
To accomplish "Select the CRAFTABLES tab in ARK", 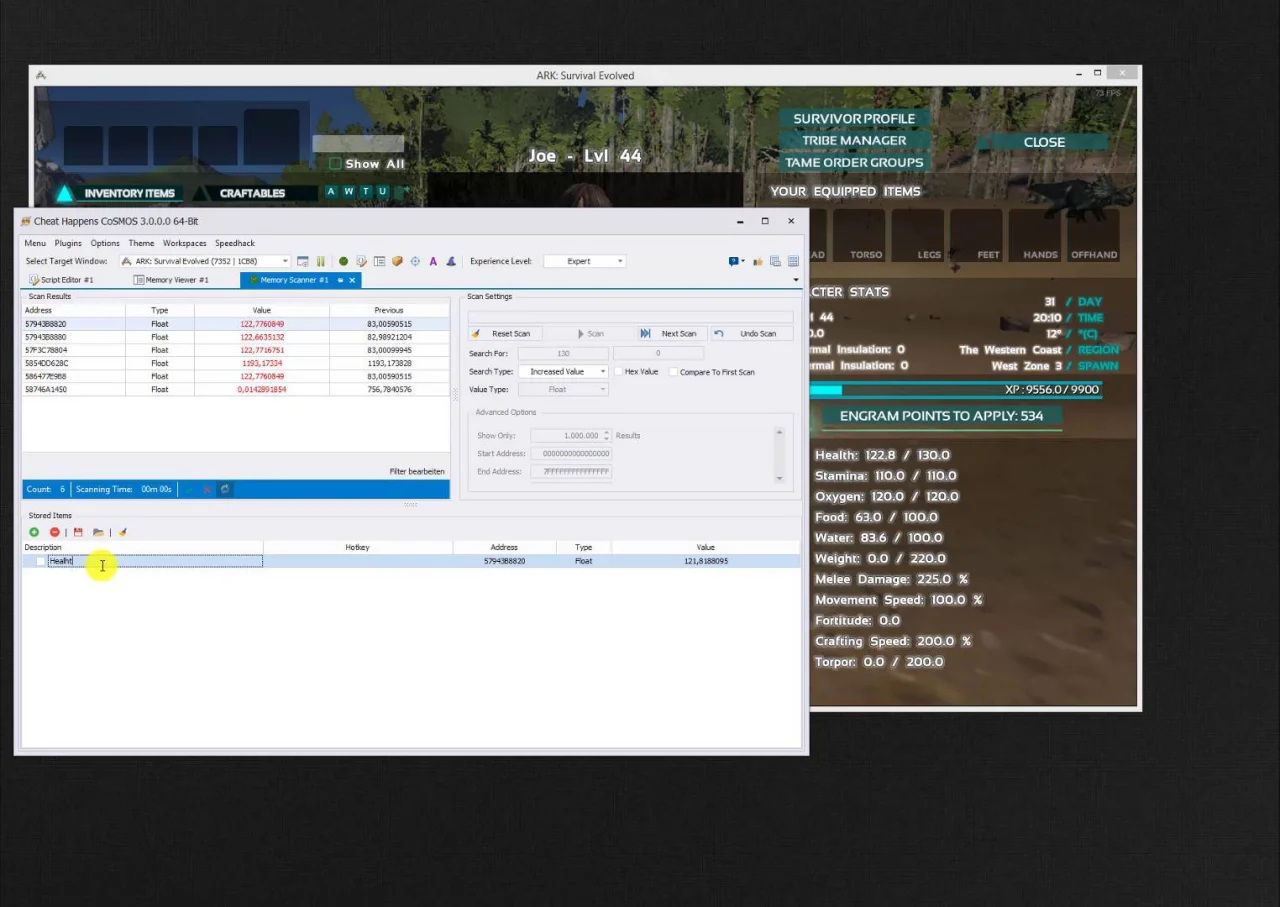I will pos(252,193).
